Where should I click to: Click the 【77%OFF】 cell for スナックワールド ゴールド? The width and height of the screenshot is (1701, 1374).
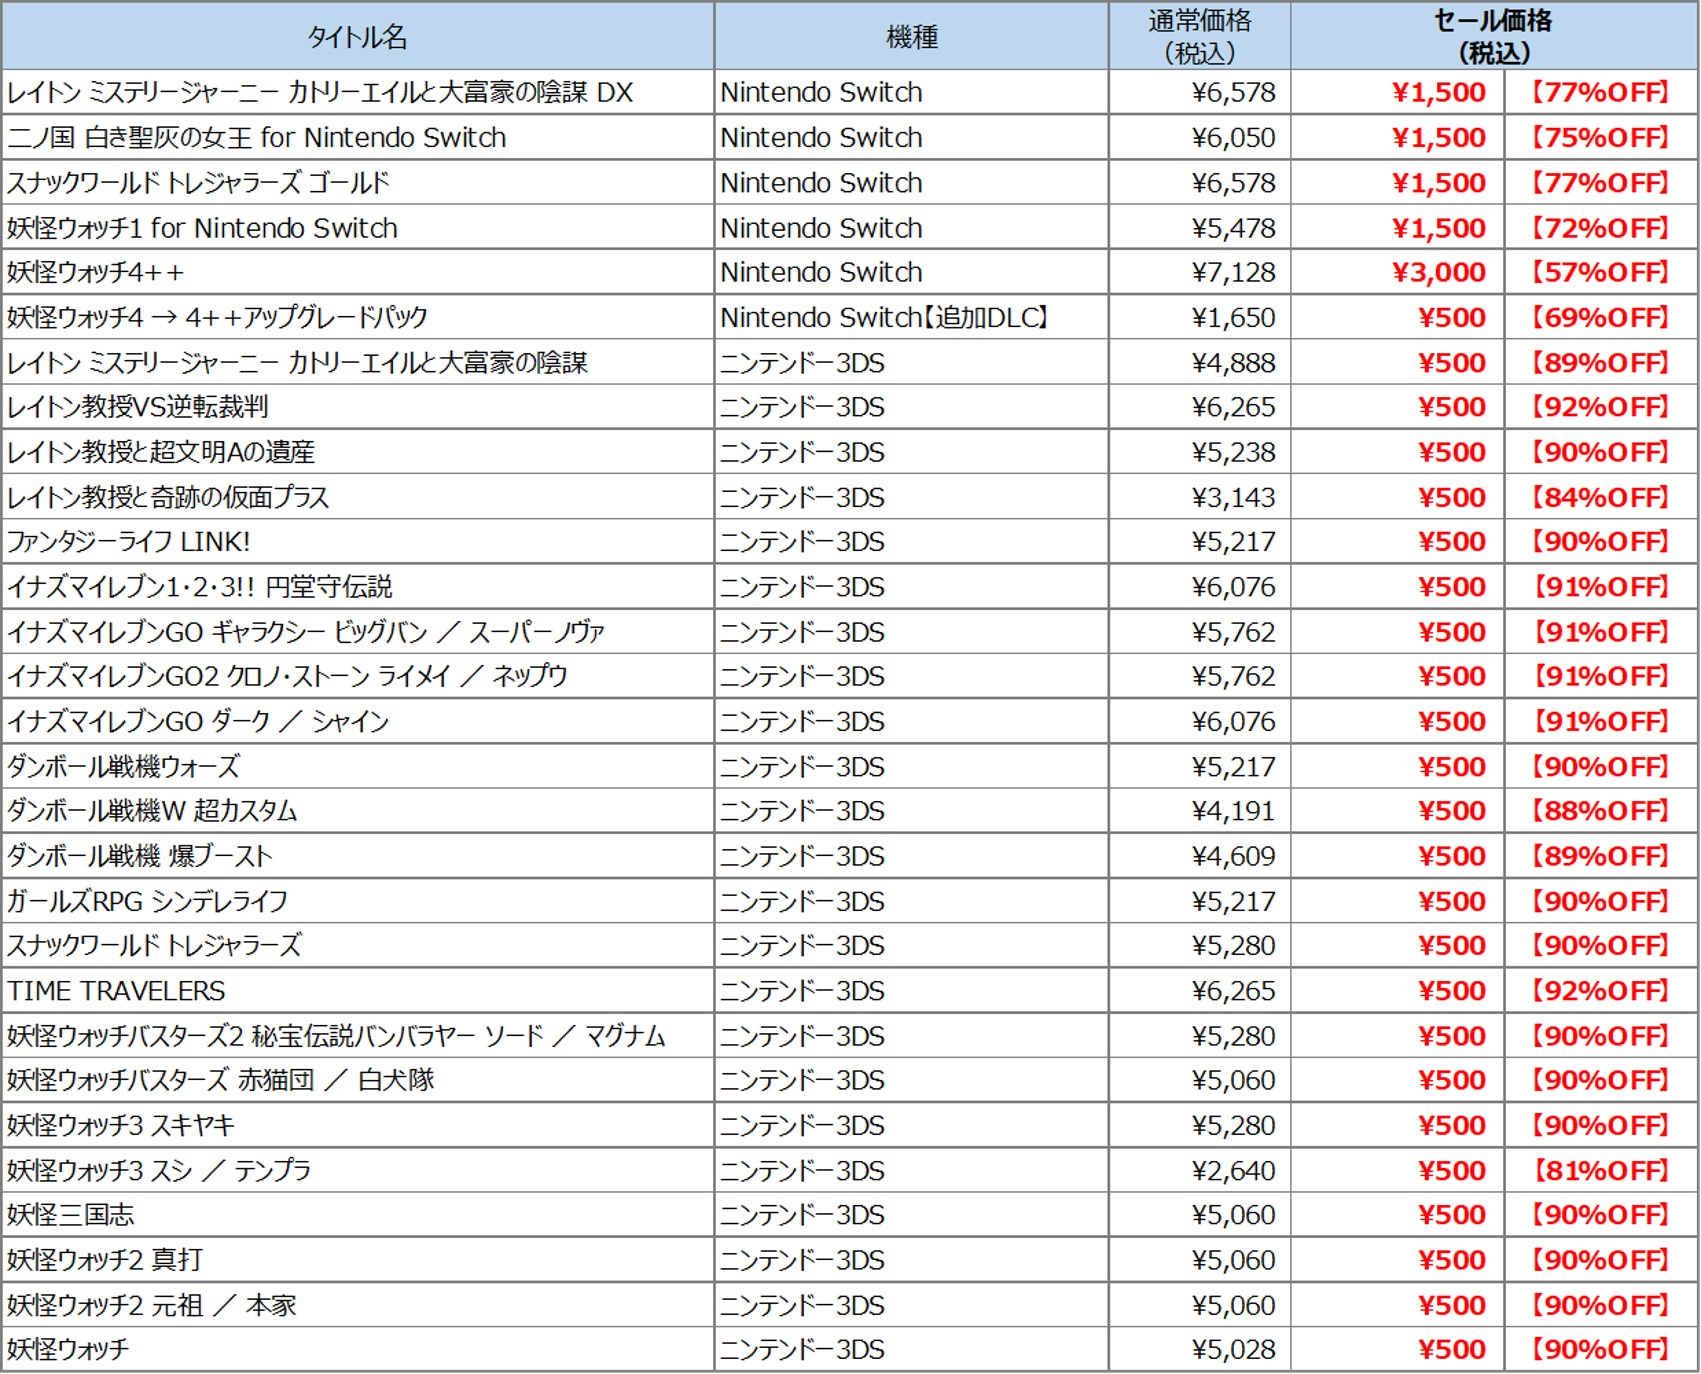1600,183
